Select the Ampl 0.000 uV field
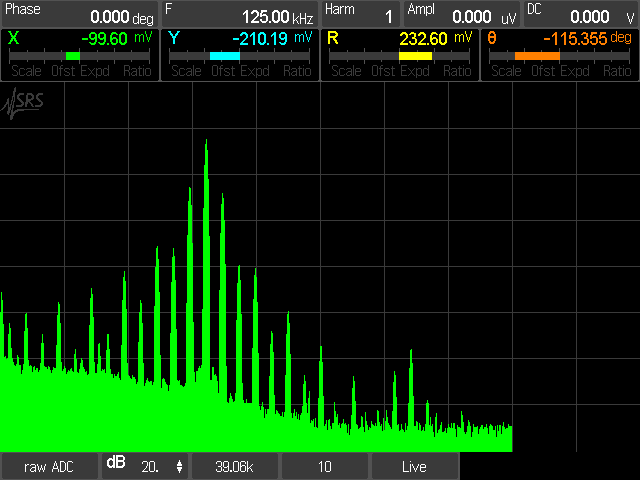 click(462, 14)
